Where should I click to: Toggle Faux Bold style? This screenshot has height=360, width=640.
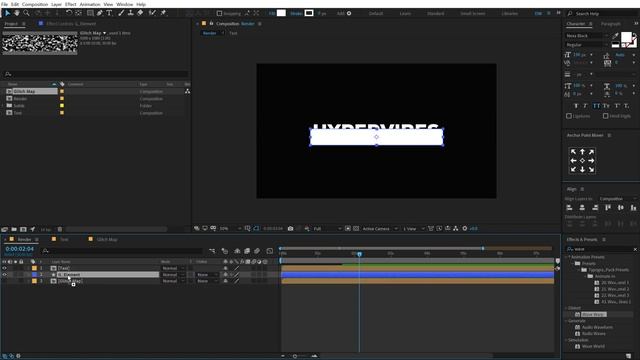576,106
